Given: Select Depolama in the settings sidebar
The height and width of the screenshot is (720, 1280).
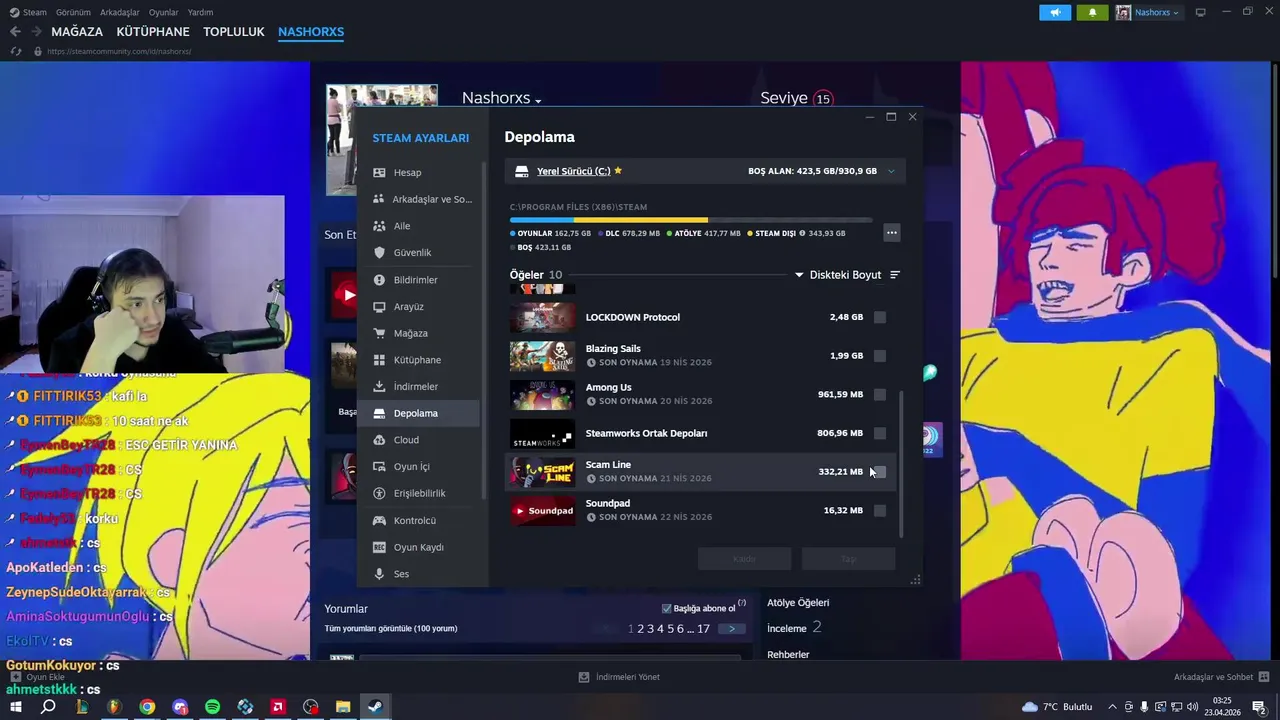Looking at the screenshot, I should pos(420,413).
